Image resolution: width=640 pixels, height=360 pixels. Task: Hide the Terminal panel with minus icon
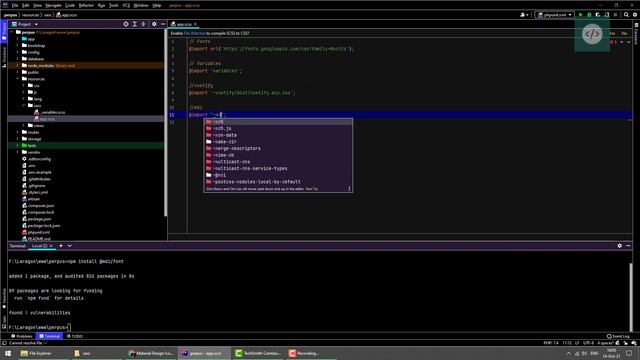coord(628,246)
